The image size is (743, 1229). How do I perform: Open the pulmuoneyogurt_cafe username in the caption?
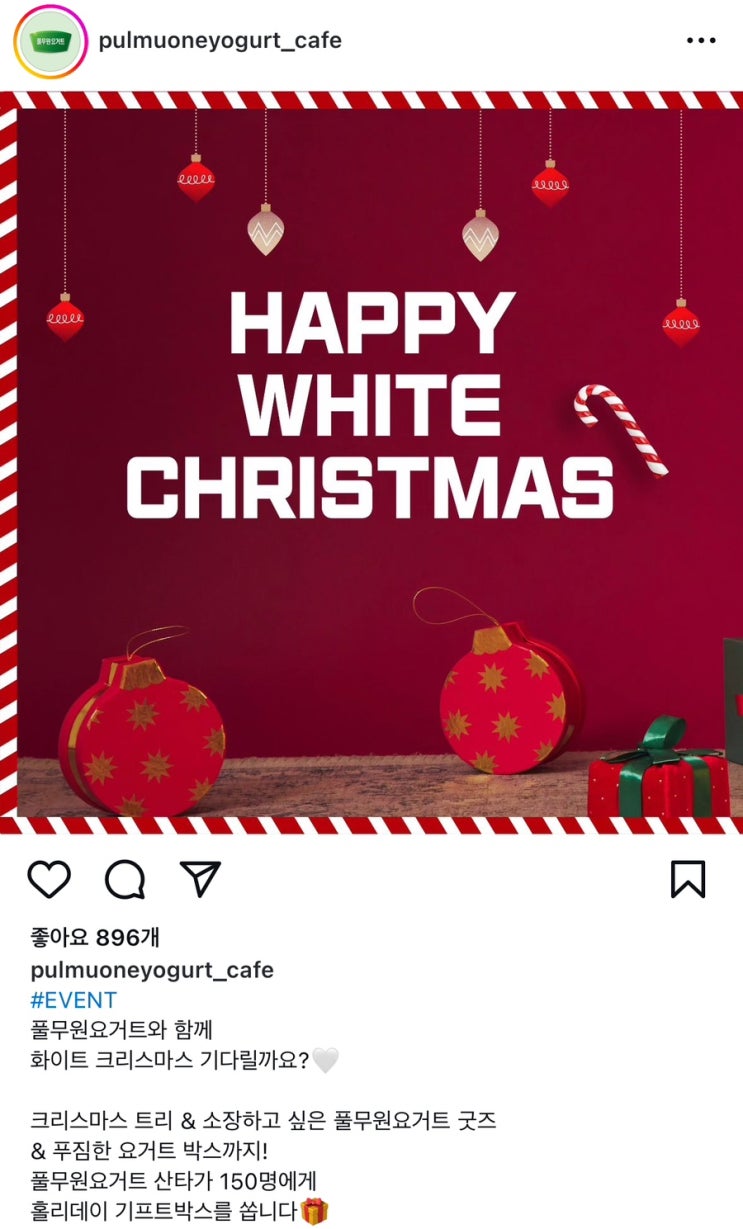152,970
